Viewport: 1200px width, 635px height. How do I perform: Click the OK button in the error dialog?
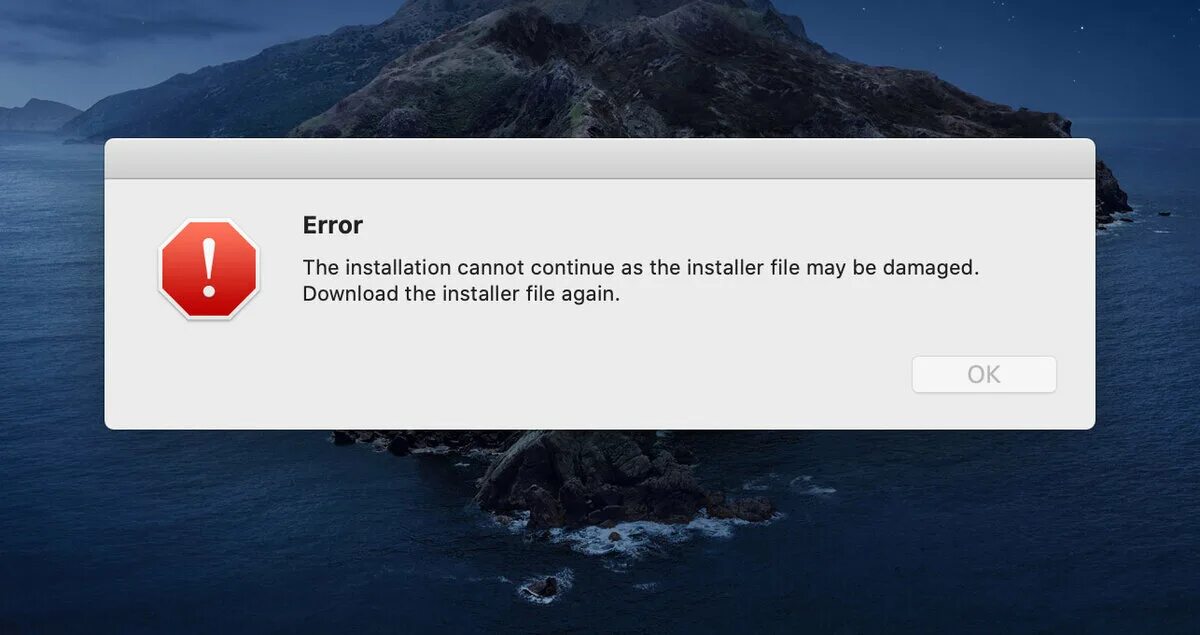[x=984, y=374]
